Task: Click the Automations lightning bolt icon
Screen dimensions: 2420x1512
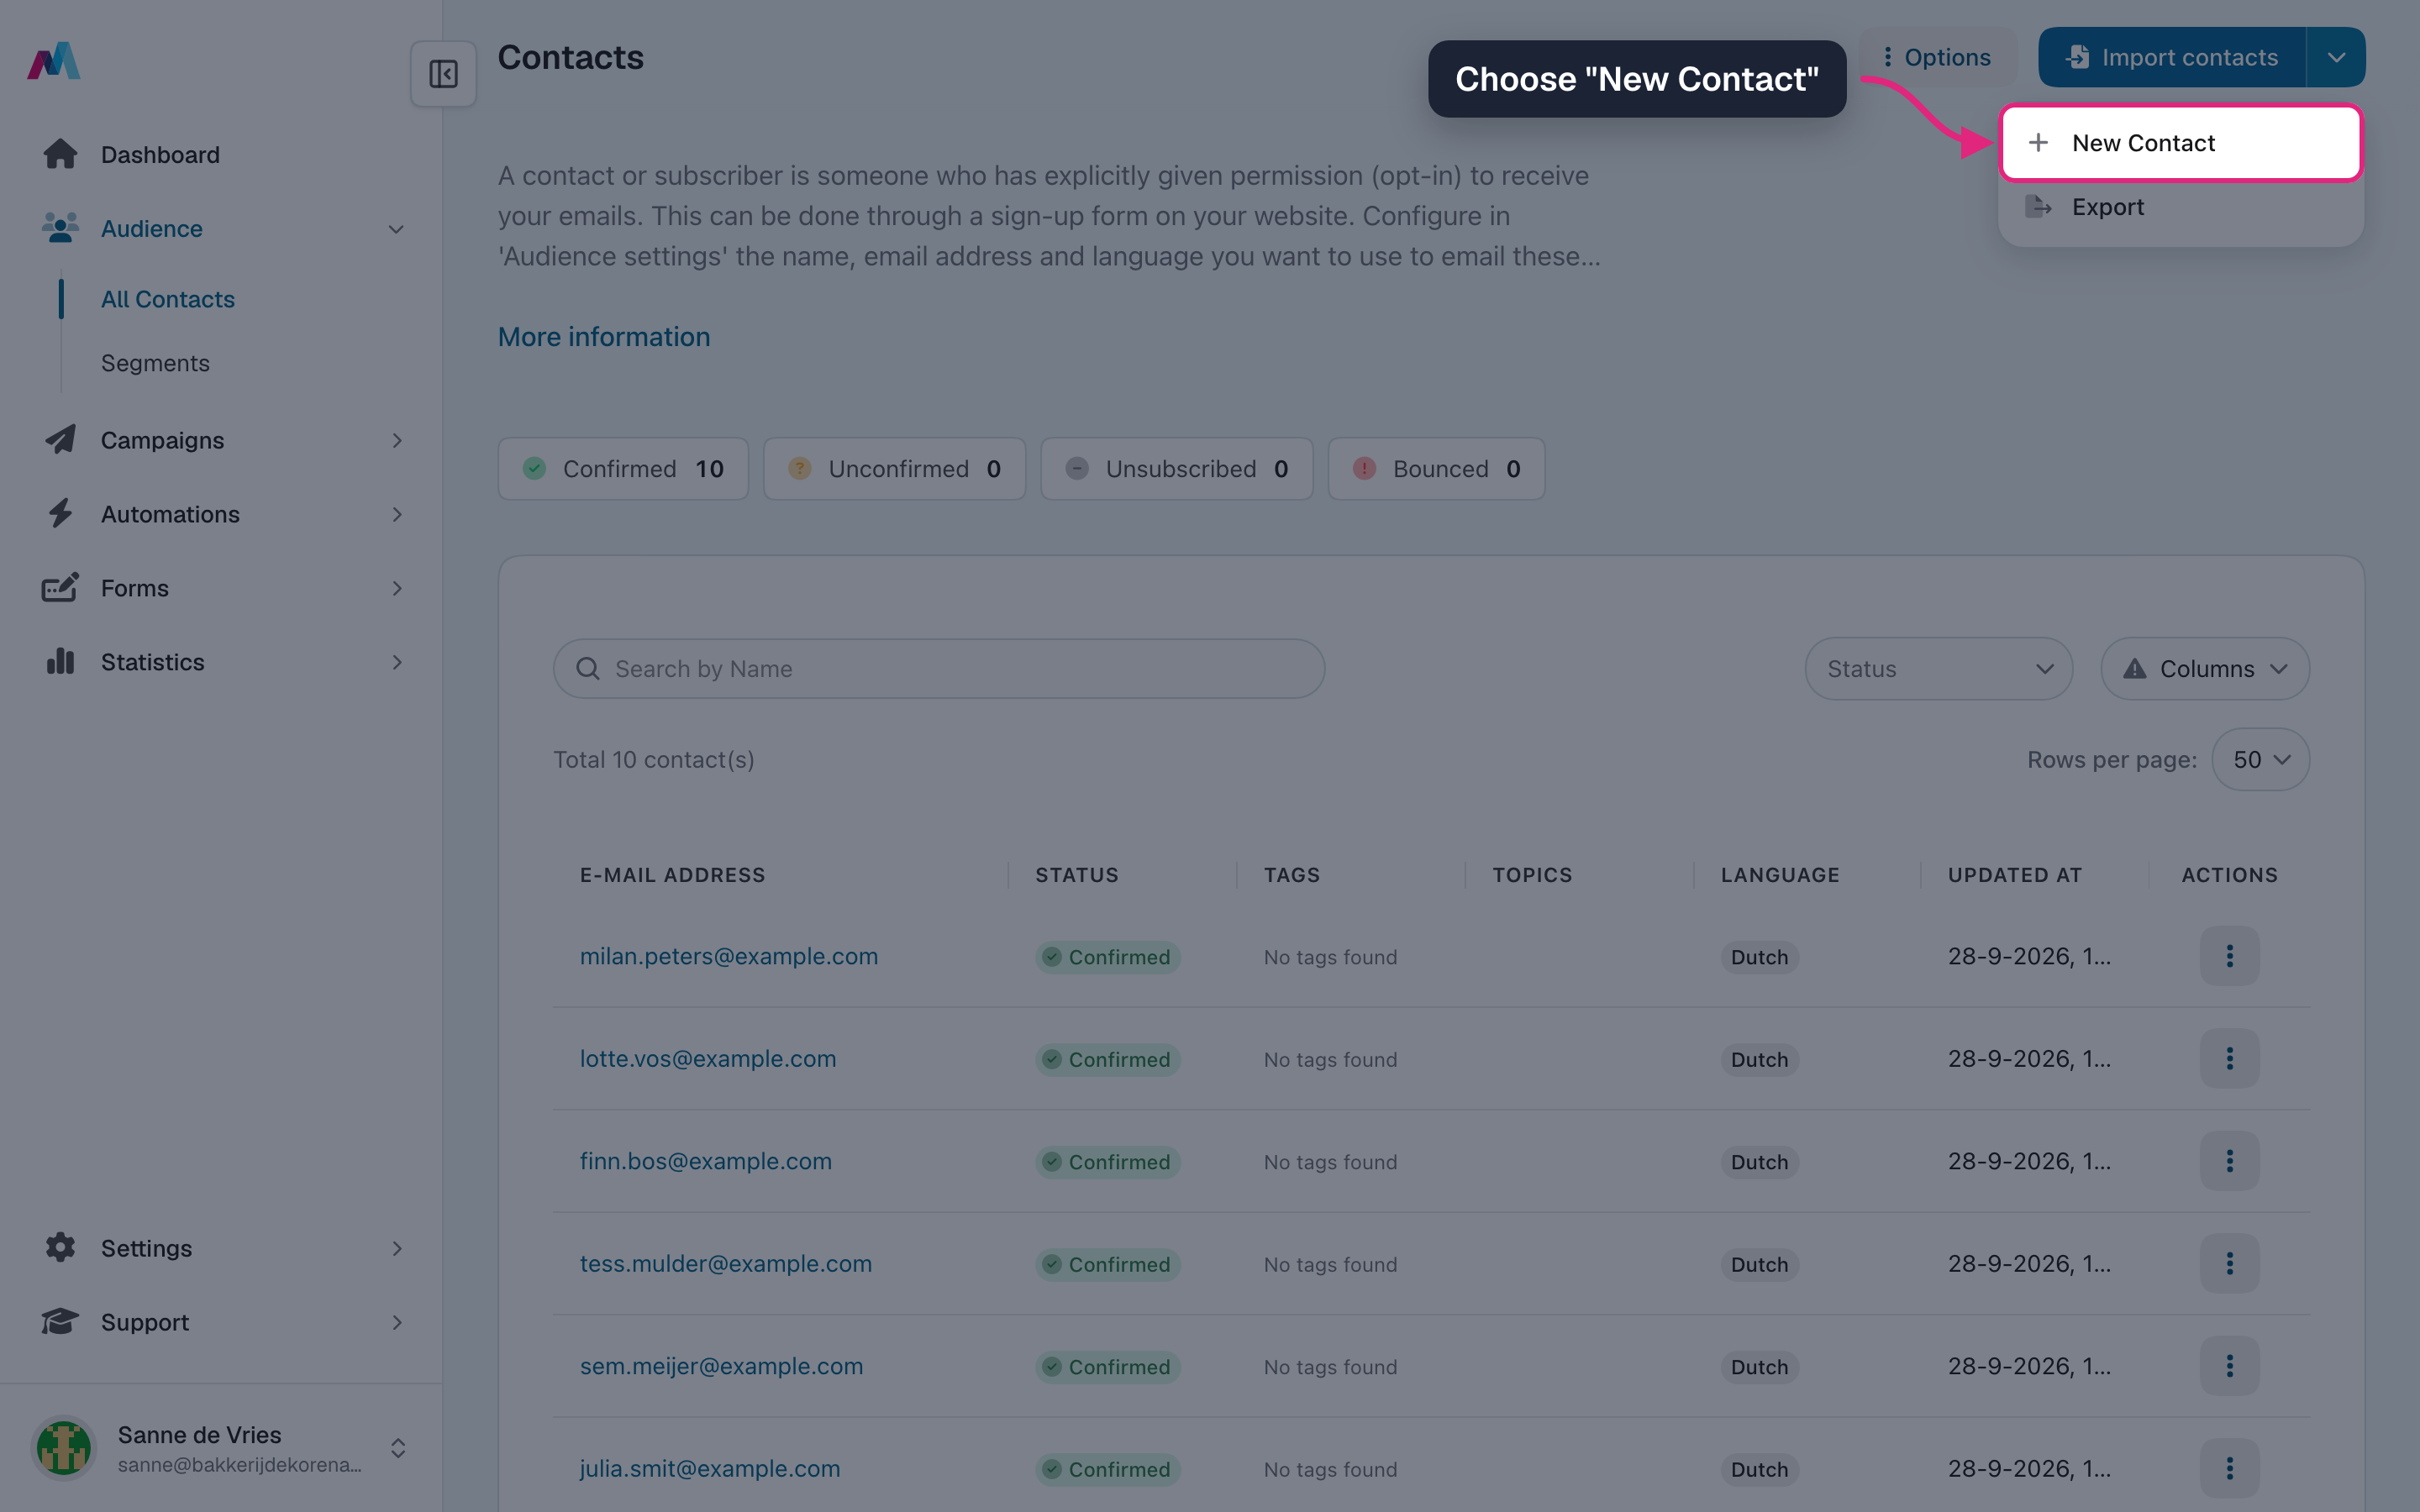Action: pos(60,514)
